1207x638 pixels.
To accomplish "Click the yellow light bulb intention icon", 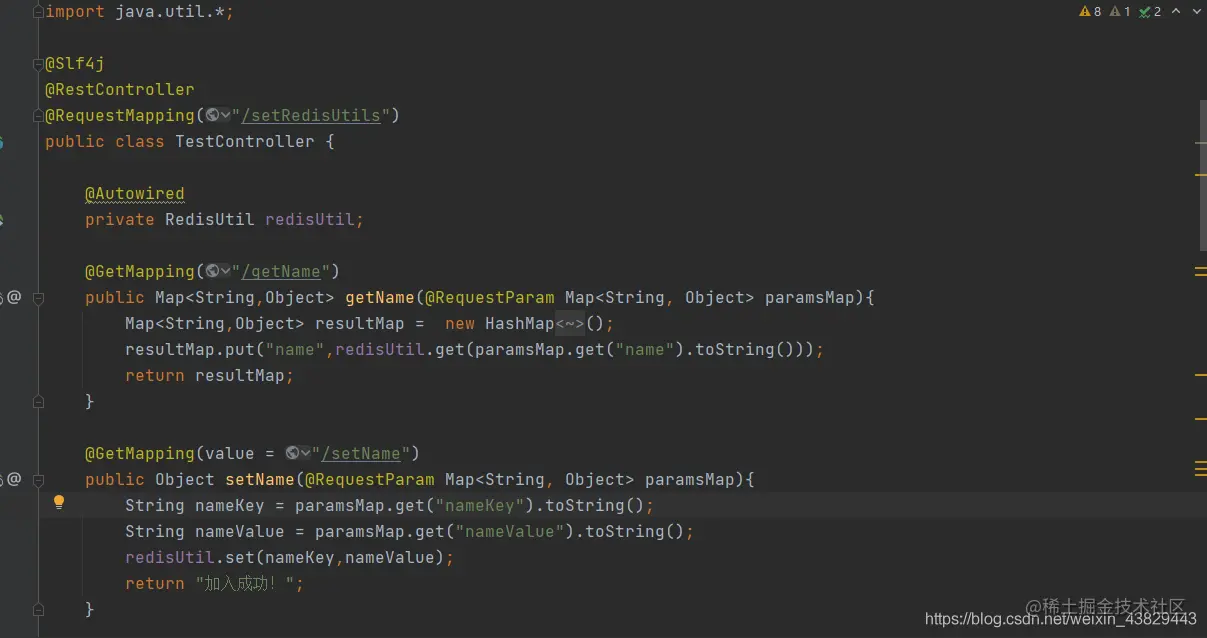I will pyautogui.click(x=59, y=503).
